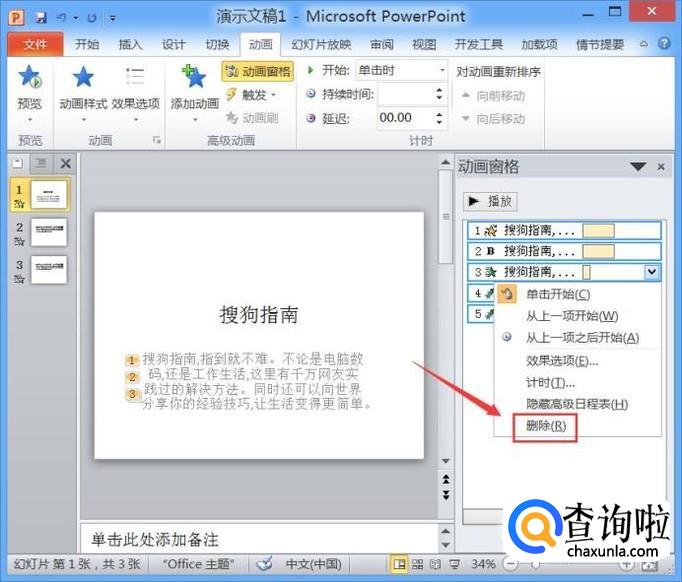Switch to Slide Sorter view icon
Viewport: 682px width, 582px height.
[x=418, y=565]
